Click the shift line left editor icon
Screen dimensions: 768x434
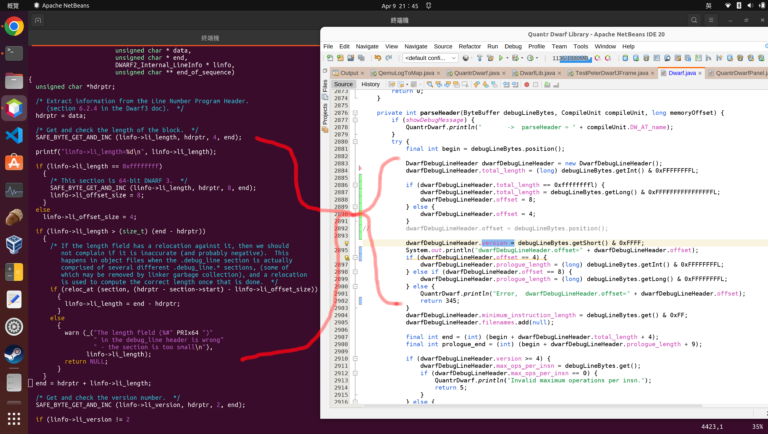tap(506, 84)
